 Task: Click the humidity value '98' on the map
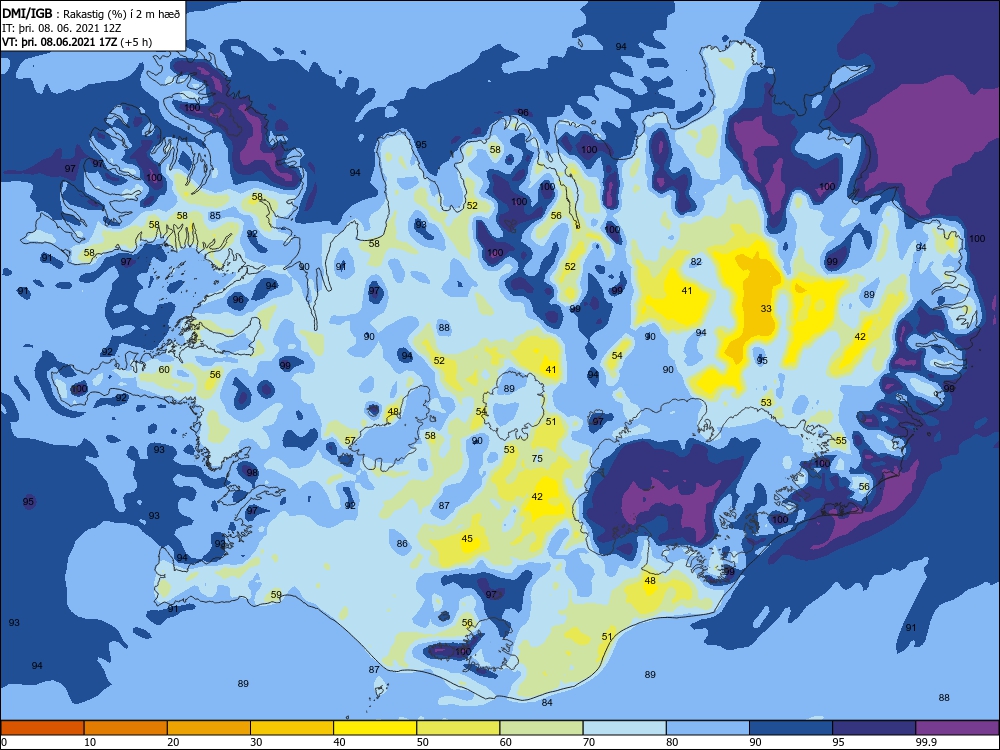(252, 473)
